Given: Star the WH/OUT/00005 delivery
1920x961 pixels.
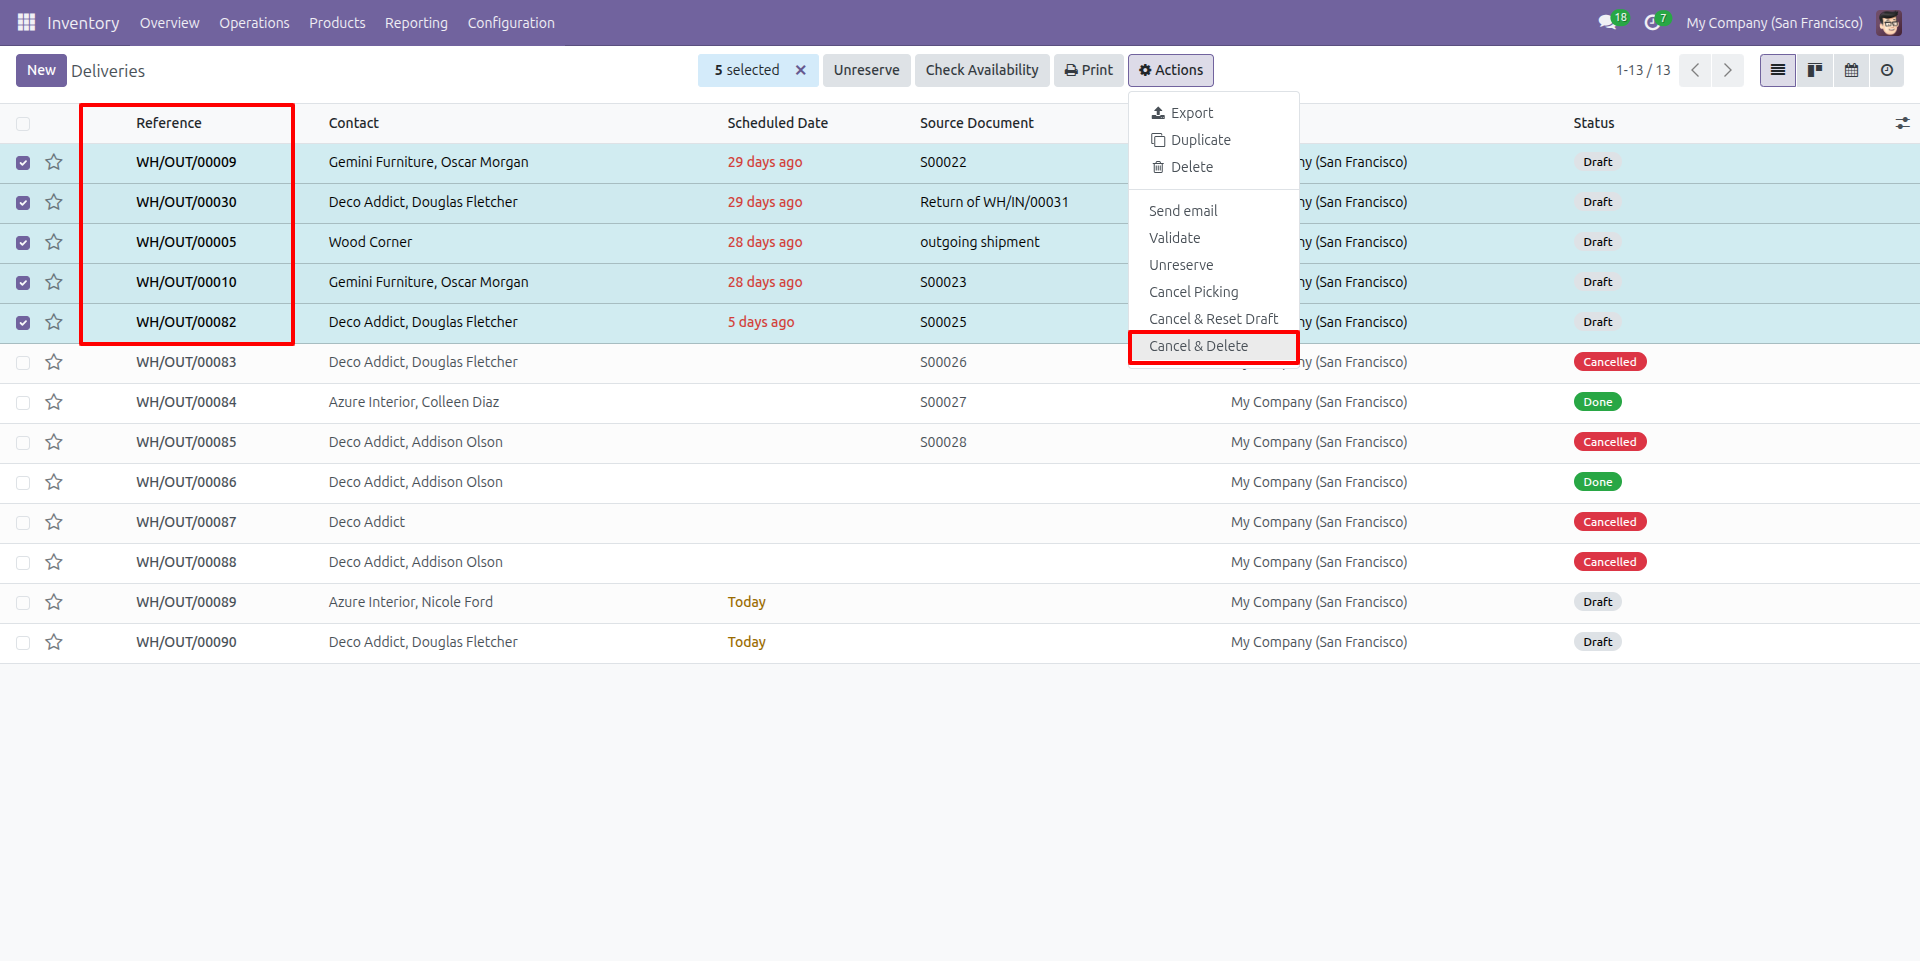Looking at the screenshot, I should click(54, 242).
